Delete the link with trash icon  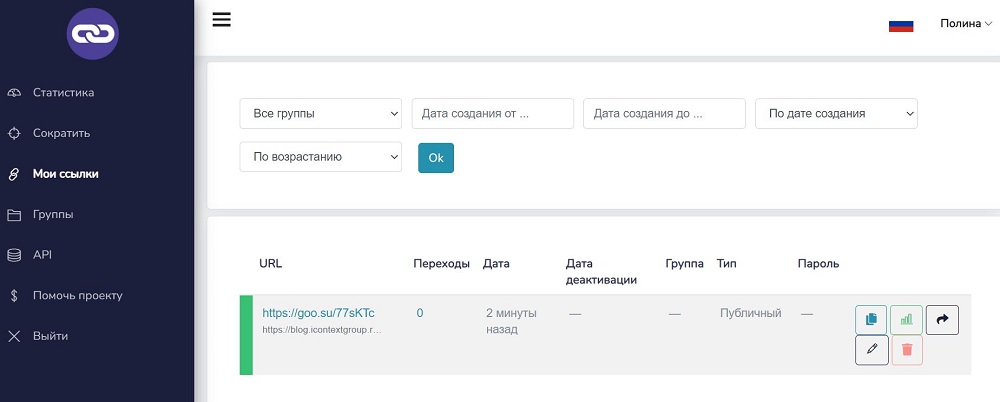(x=907, y=350)
